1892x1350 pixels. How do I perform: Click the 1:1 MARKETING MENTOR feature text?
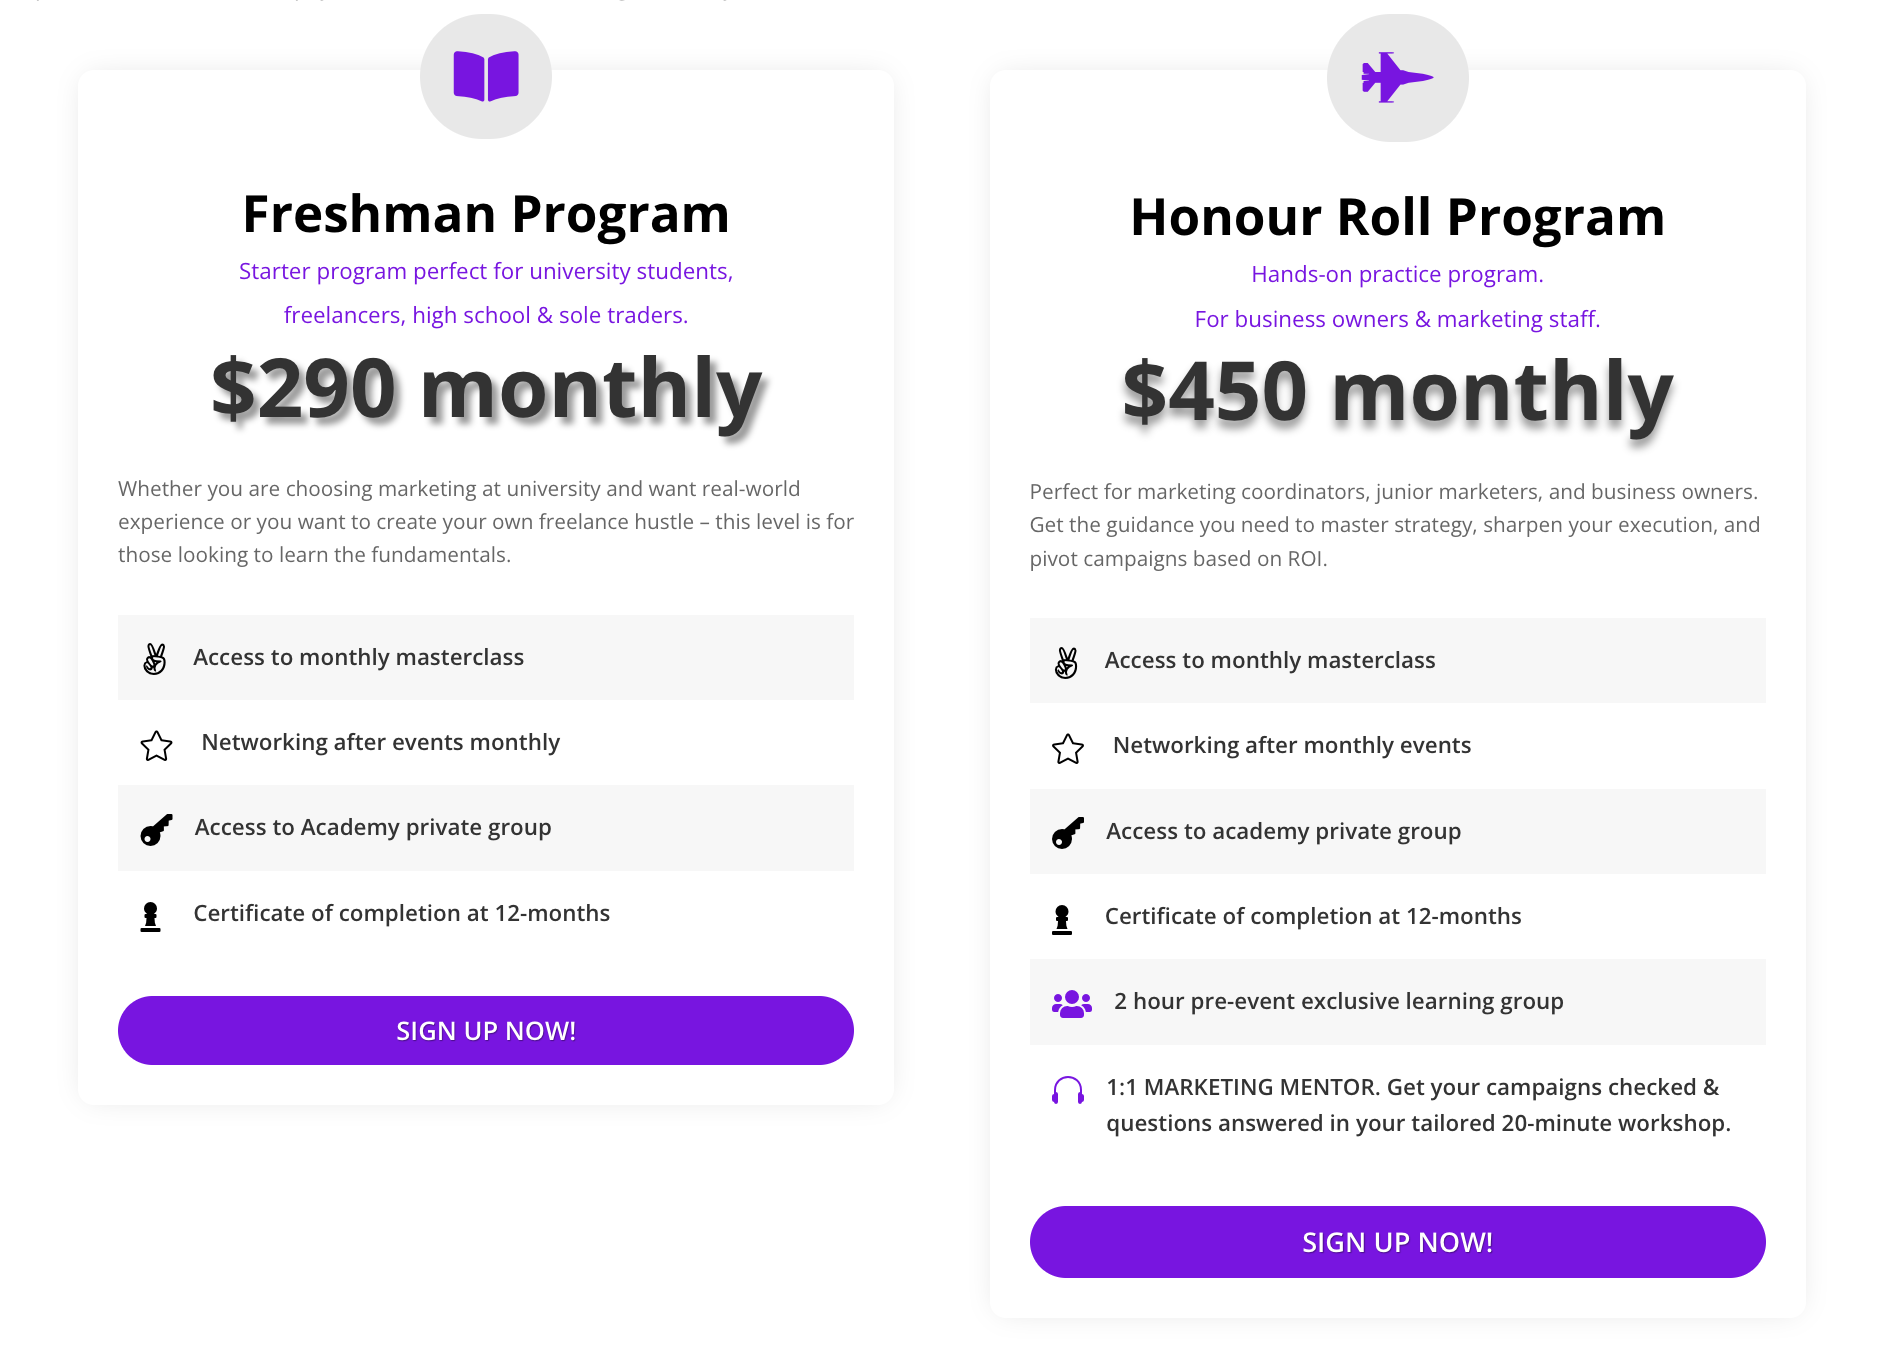click(x=1418, y=1105)
